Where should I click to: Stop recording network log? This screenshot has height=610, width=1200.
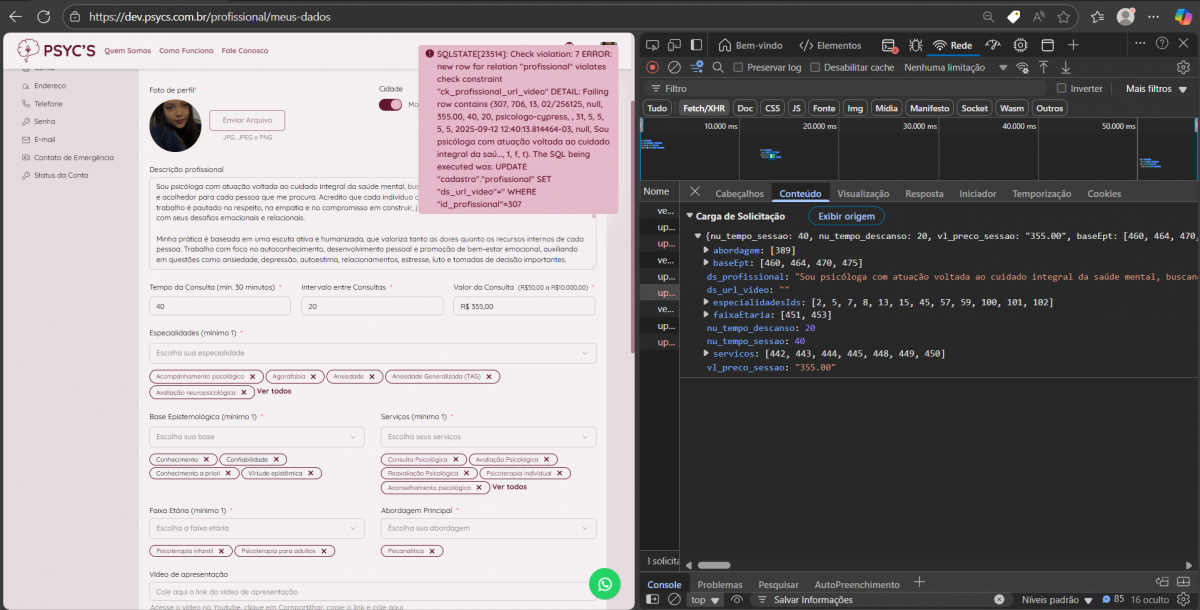(x=652, y=67)
